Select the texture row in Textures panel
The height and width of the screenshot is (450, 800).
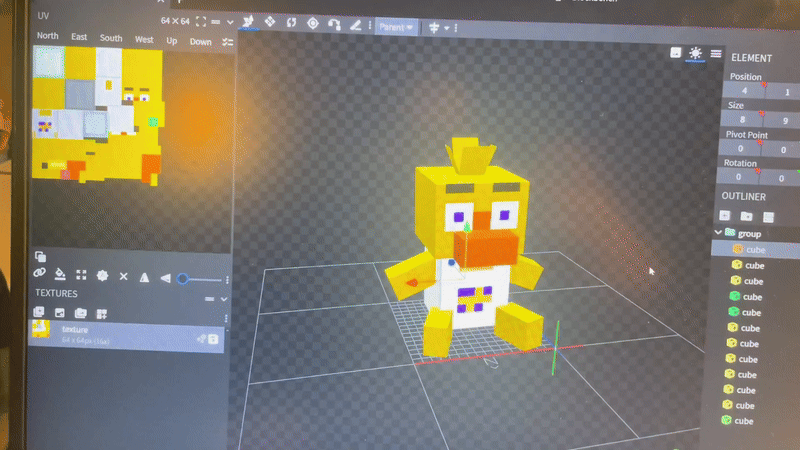point(126,336)
